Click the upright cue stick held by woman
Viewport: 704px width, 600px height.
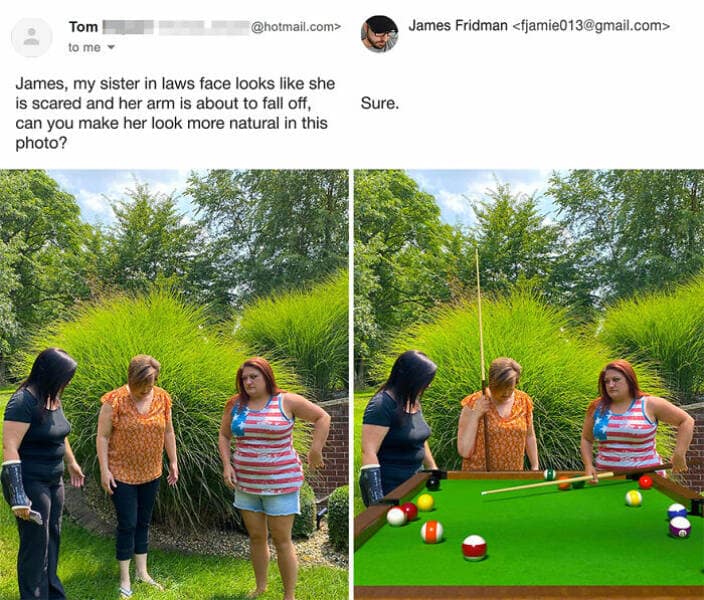pos(482,358)
